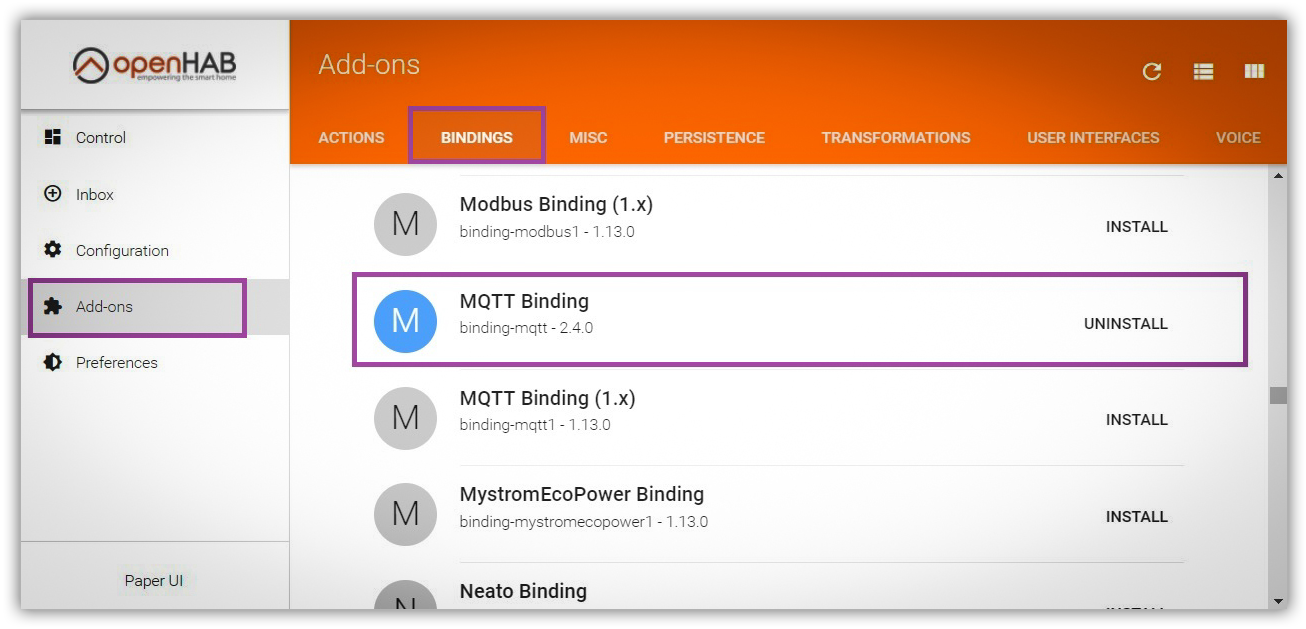Screen dimensions: 1306x629
Task: Click the Preferences brightness icon
Action: pyautogui.click(x=53, y=362)
